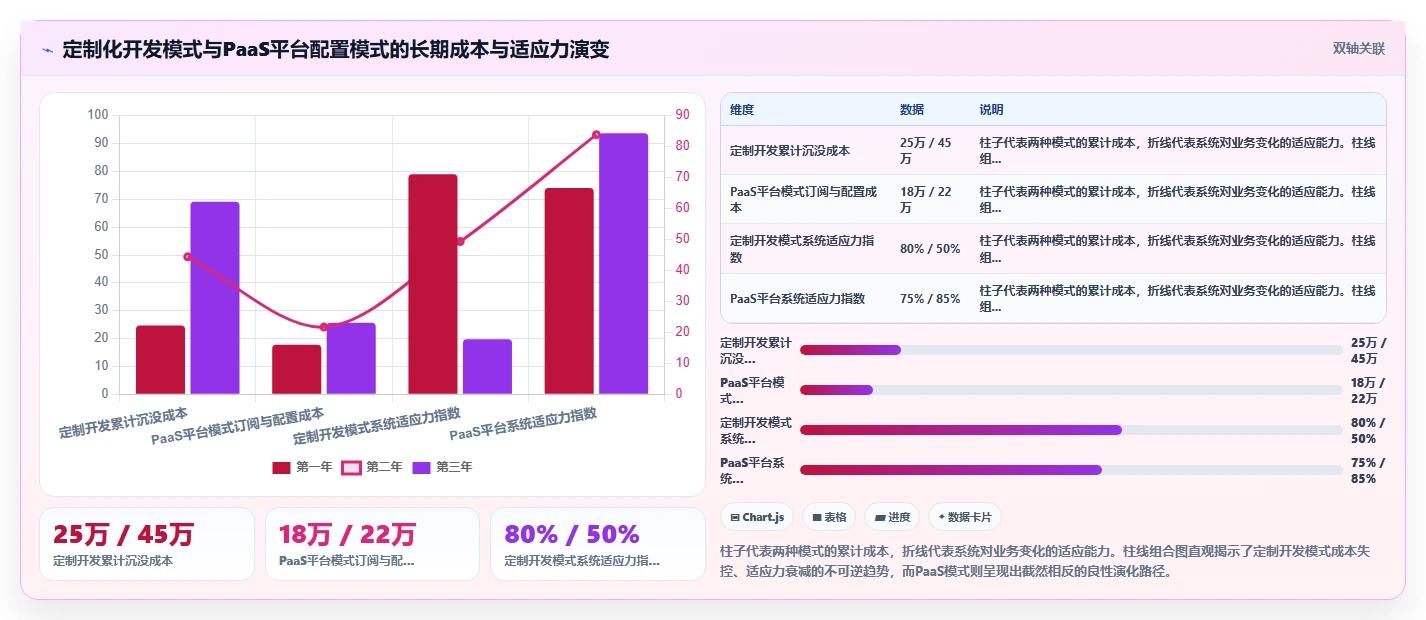1426x620 pixels.
Task: Select the Chart.js tag chip
Action: 757,517
